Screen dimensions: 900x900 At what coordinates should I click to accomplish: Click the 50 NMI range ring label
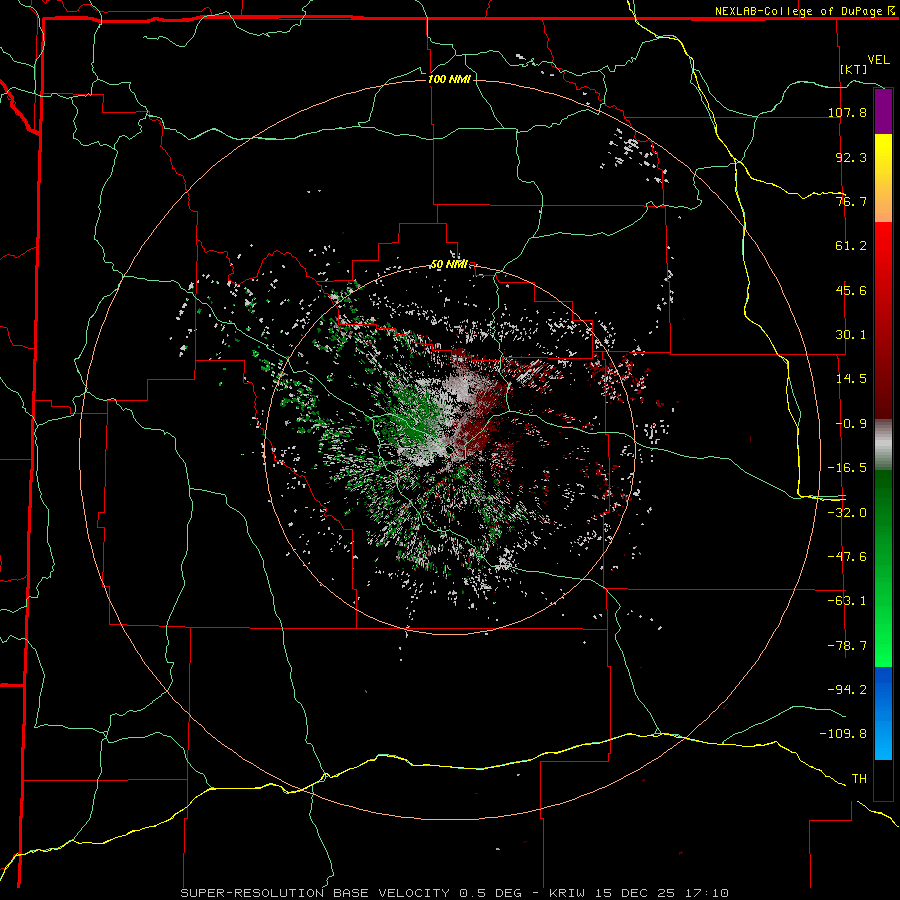(x=449, y=265)
